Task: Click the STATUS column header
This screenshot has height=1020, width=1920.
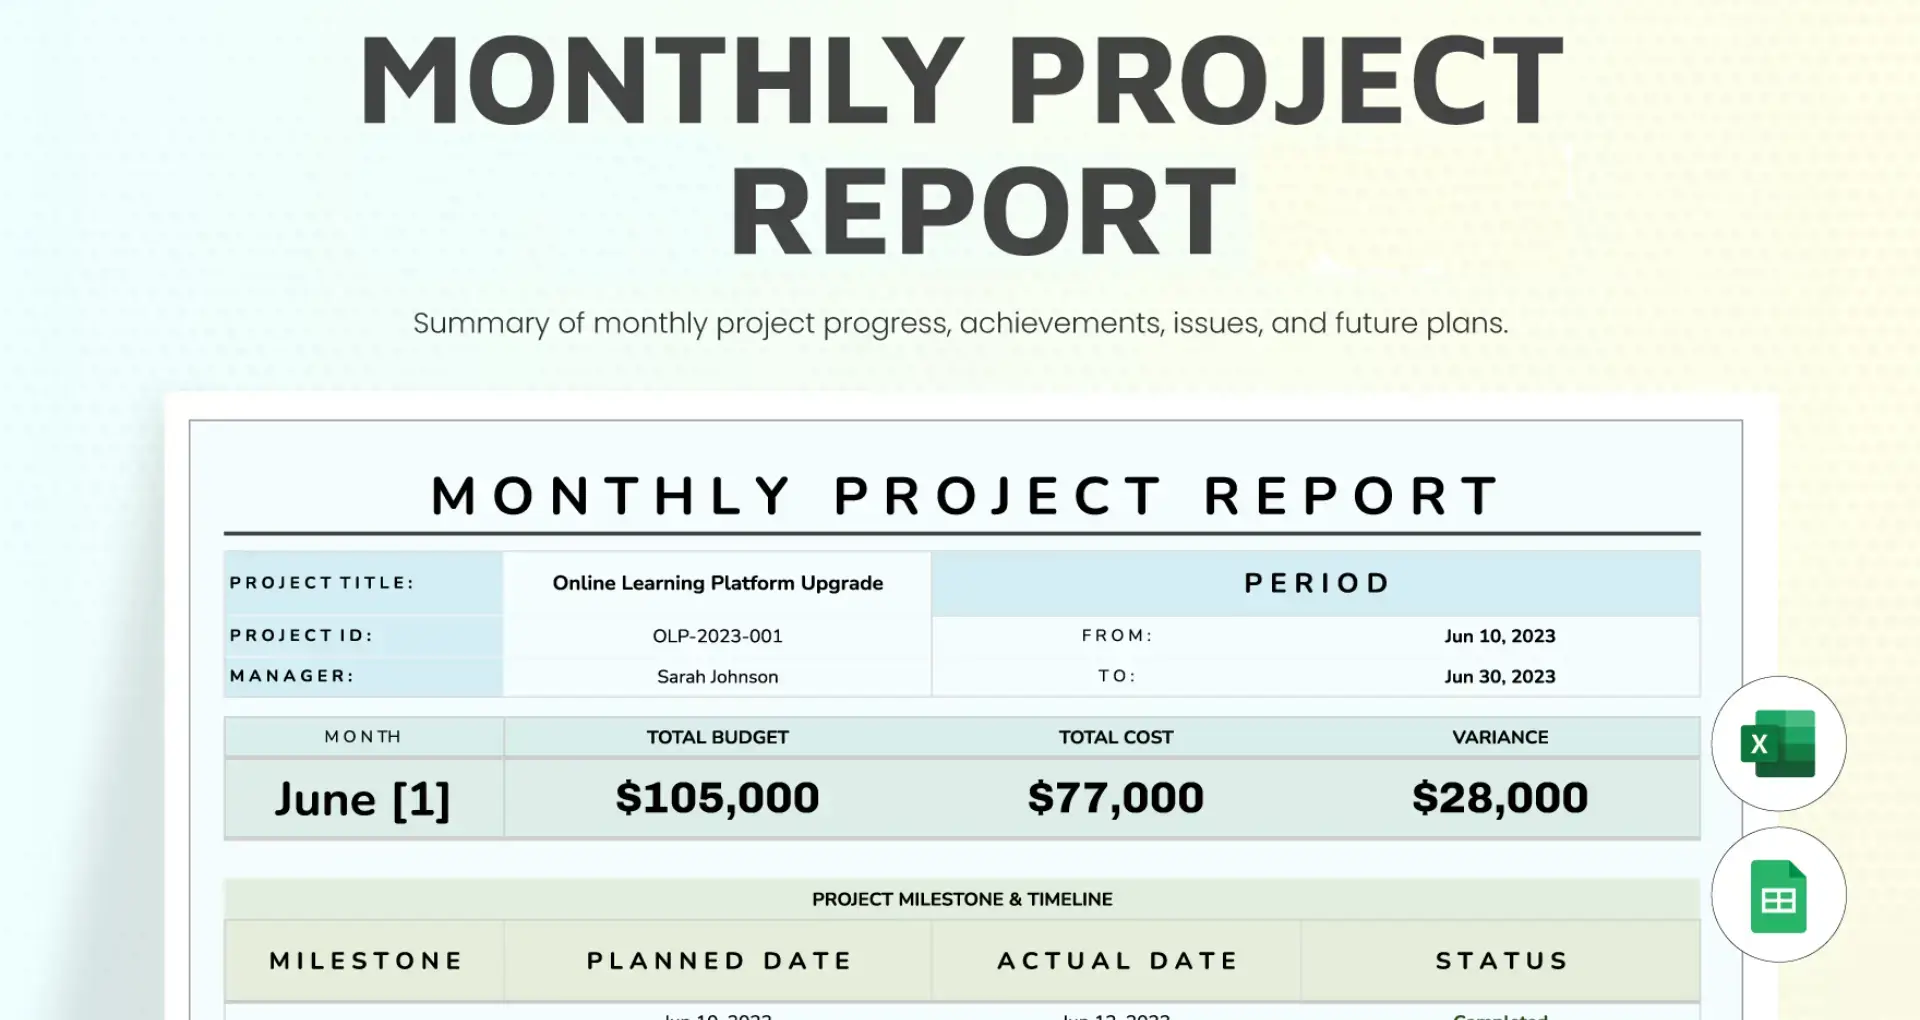Action: (x=1501, y=961)
